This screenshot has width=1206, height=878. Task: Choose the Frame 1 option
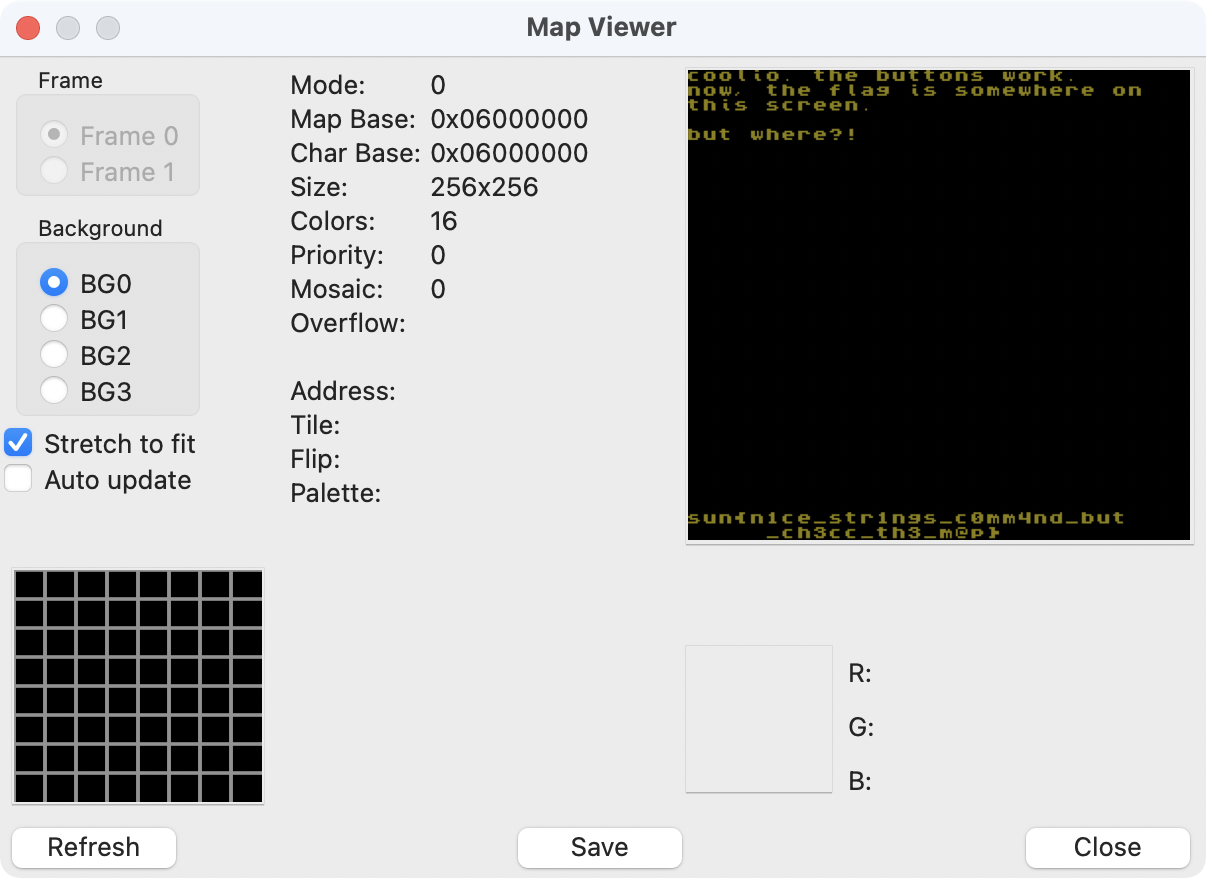coord(53,171)
